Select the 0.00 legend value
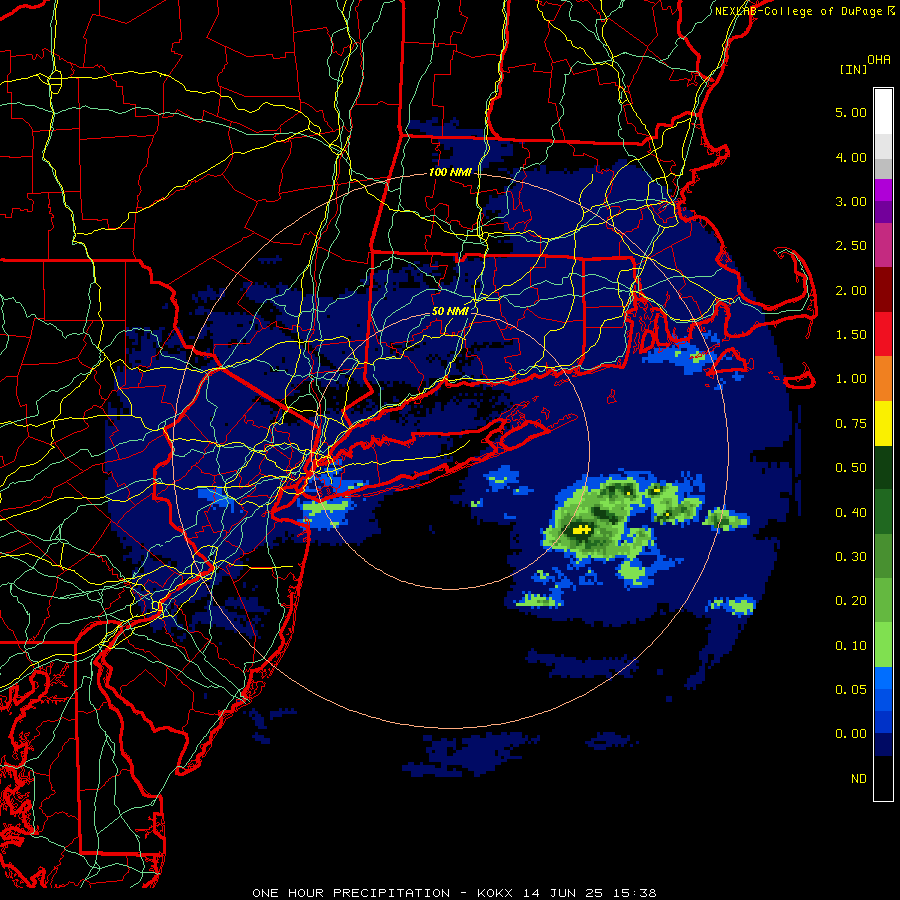This screenshot has width=900, height=900. [851, 734]
